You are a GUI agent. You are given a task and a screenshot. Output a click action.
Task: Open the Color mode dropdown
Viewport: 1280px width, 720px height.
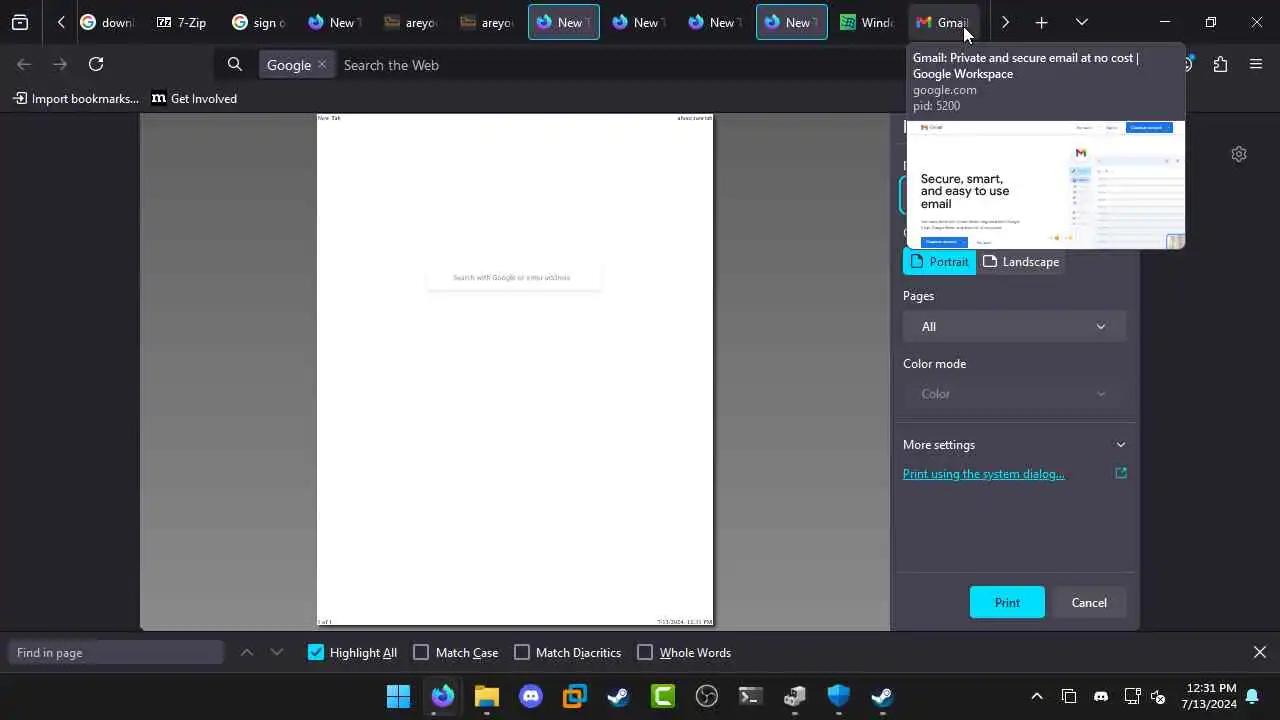point(1014,393)
